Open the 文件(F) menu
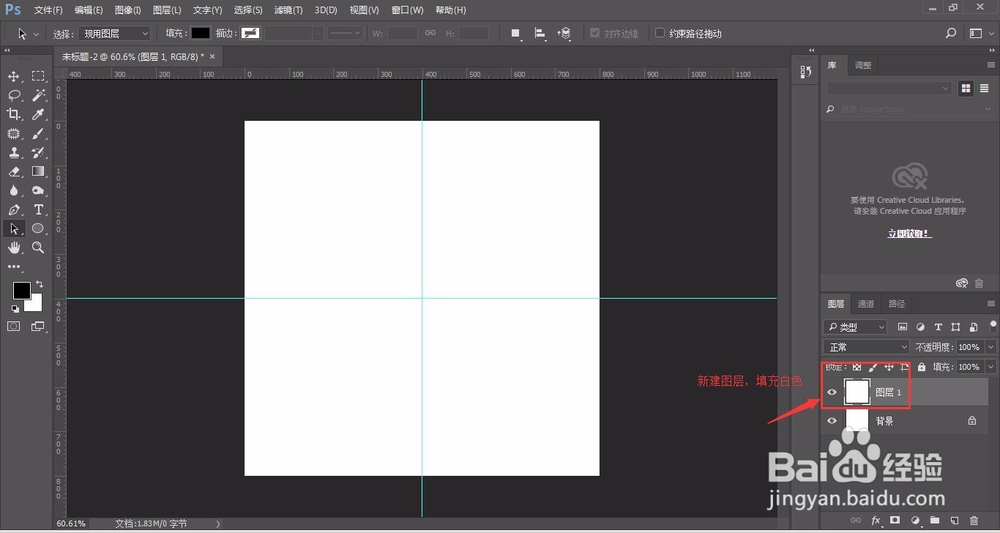1000x533 pixels. coord(48,10)
